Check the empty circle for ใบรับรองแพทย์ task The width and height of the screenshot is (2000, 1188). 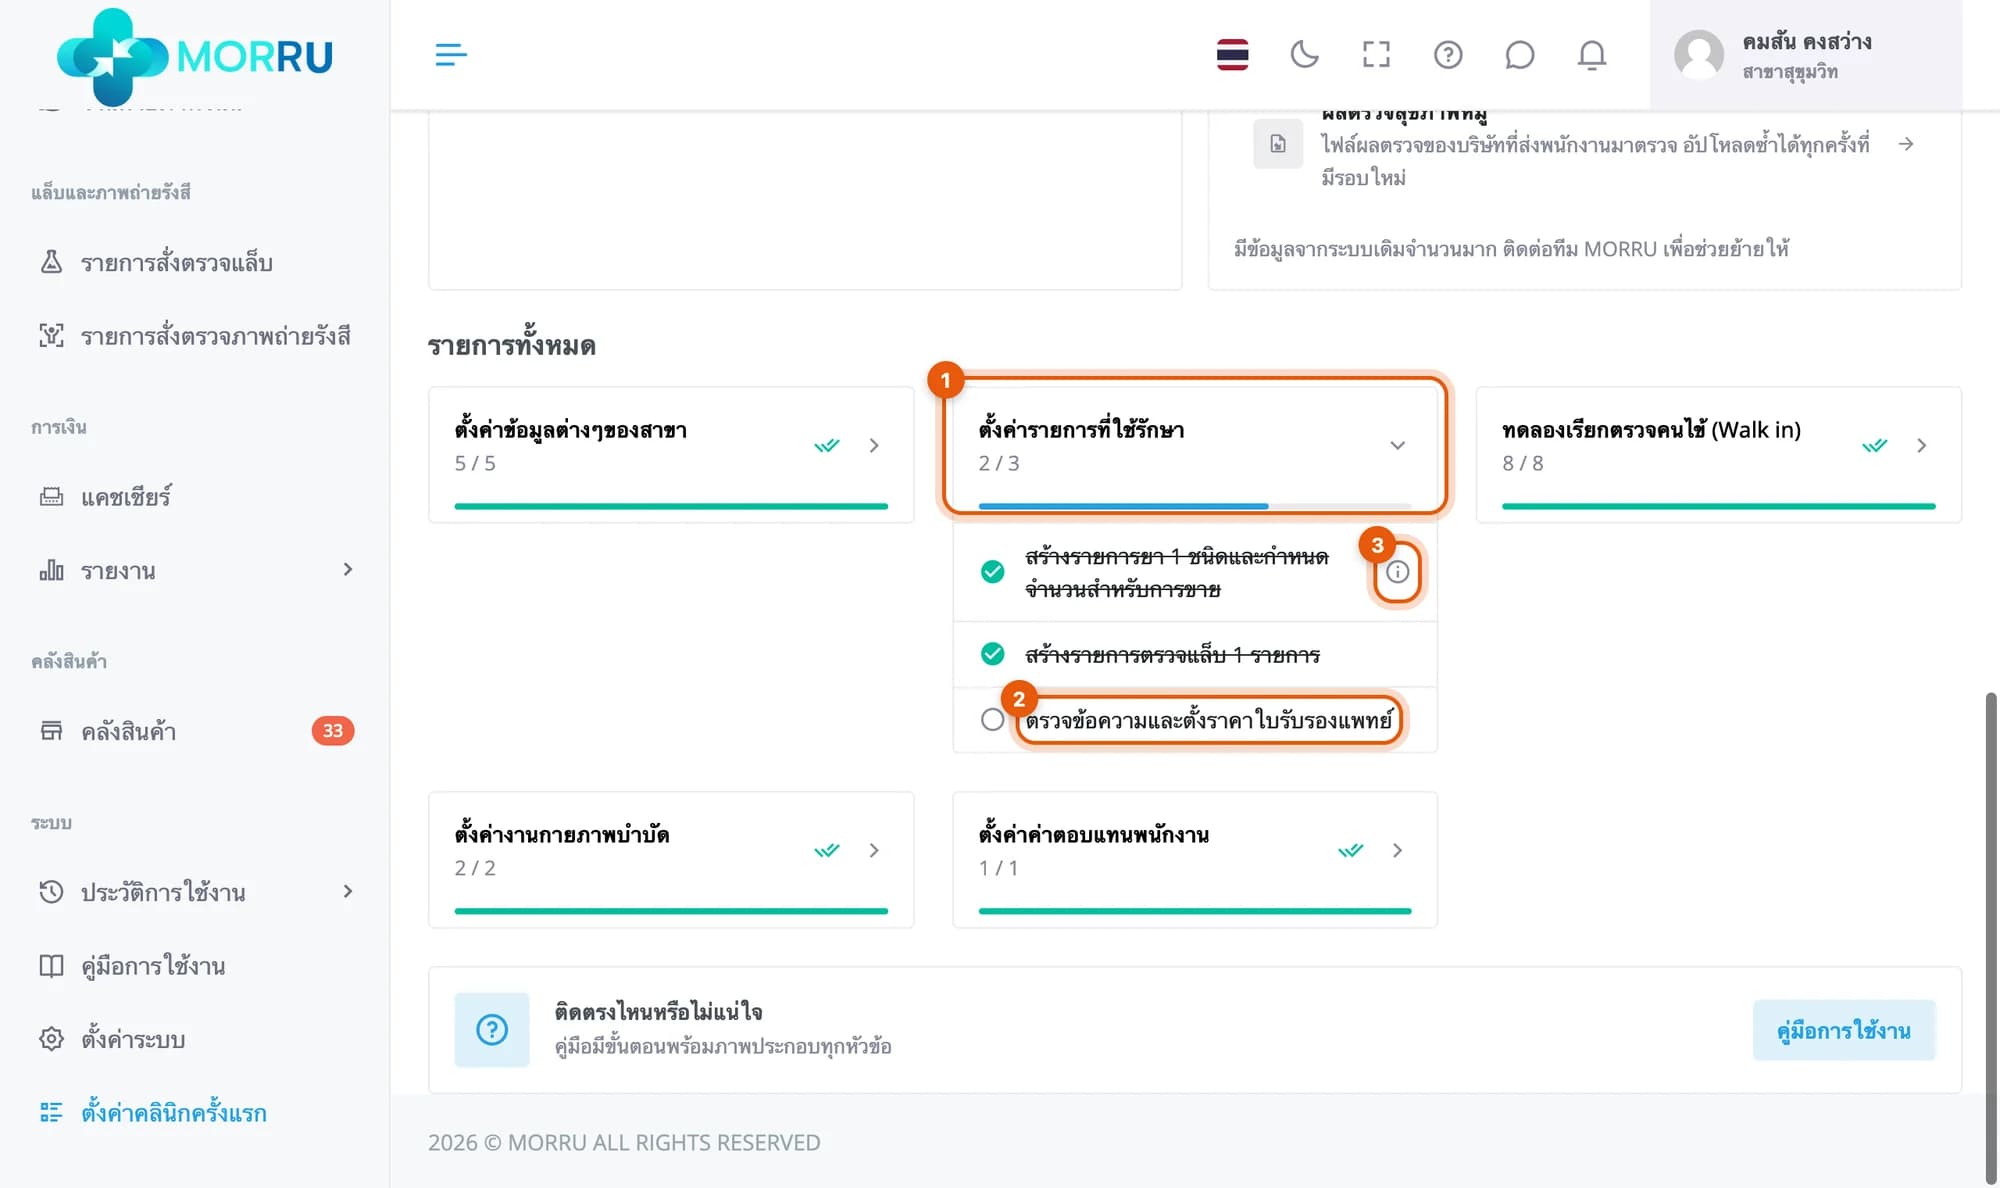(x=992, y=719)
